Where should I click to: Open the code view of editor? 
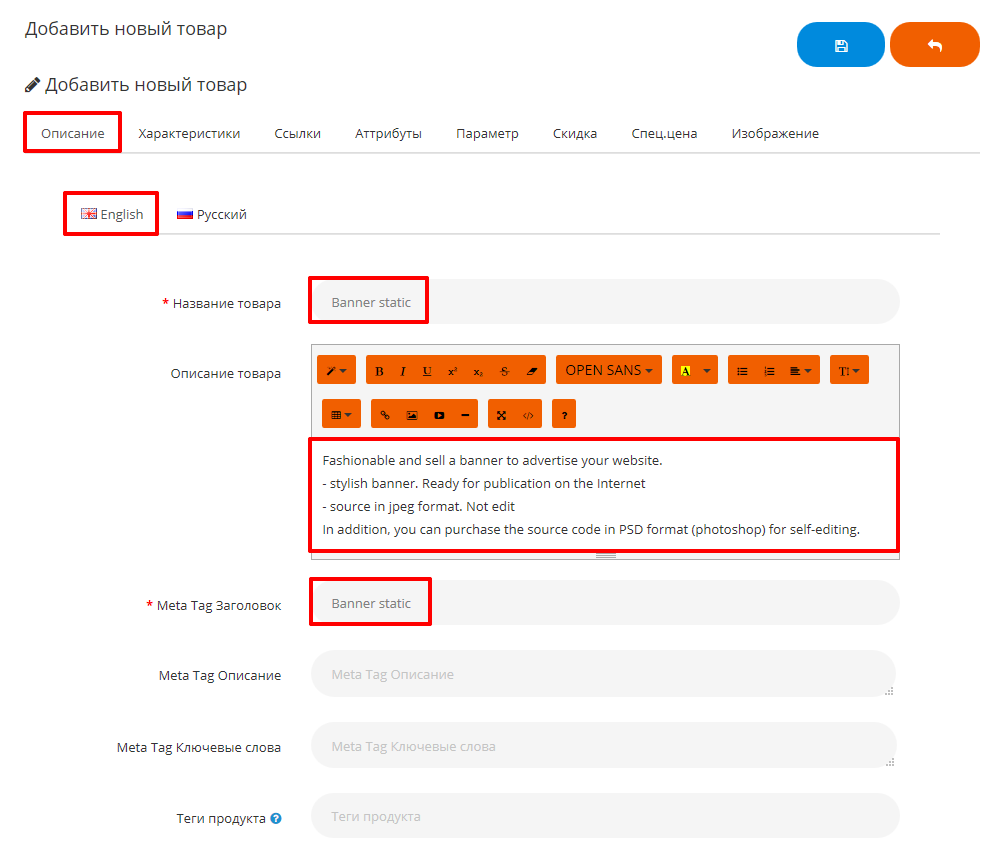528,414
